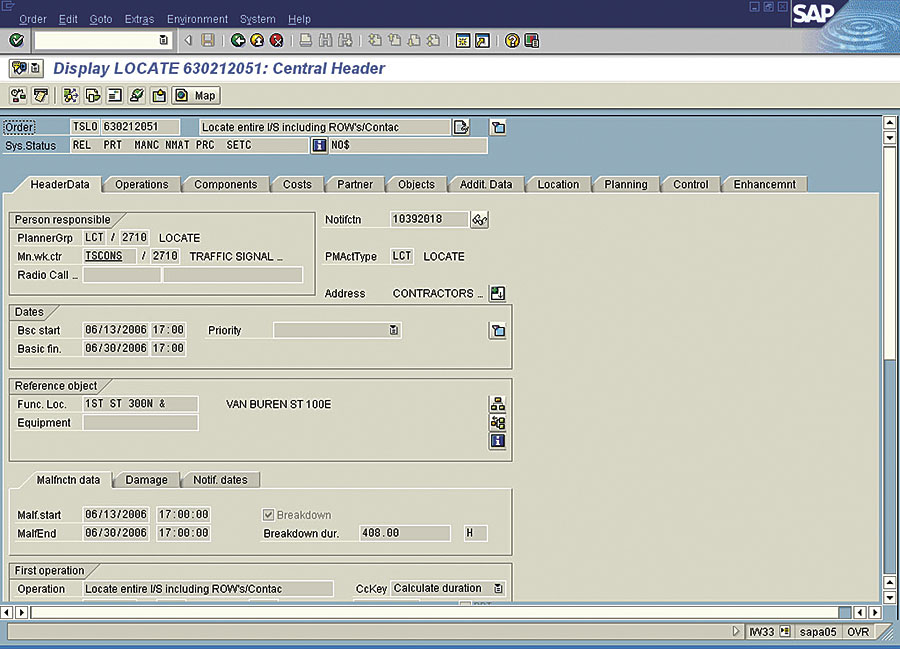The image size is (900, 649).
Task: Click the Equipment input field
Action: click(x=141, y=422)
